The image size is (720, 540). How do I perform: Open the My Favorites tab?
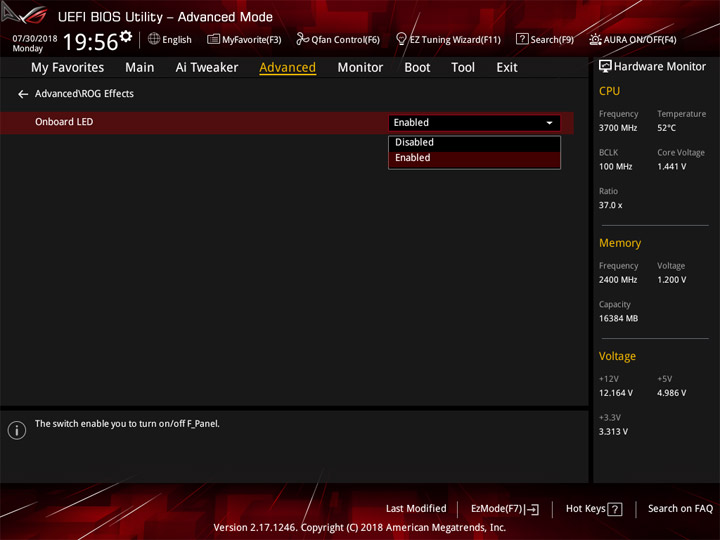pos(68,68)
